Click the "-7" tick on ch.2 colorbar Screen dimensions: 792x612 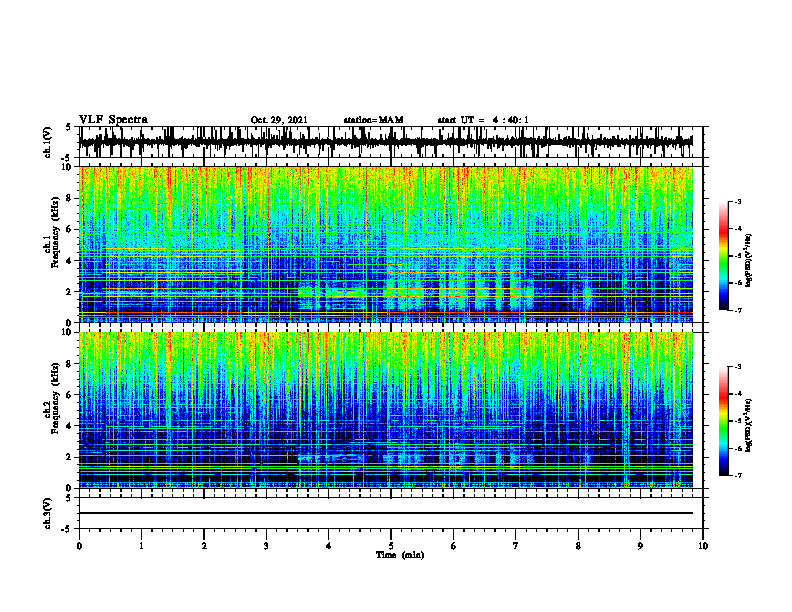pos(738,475)
